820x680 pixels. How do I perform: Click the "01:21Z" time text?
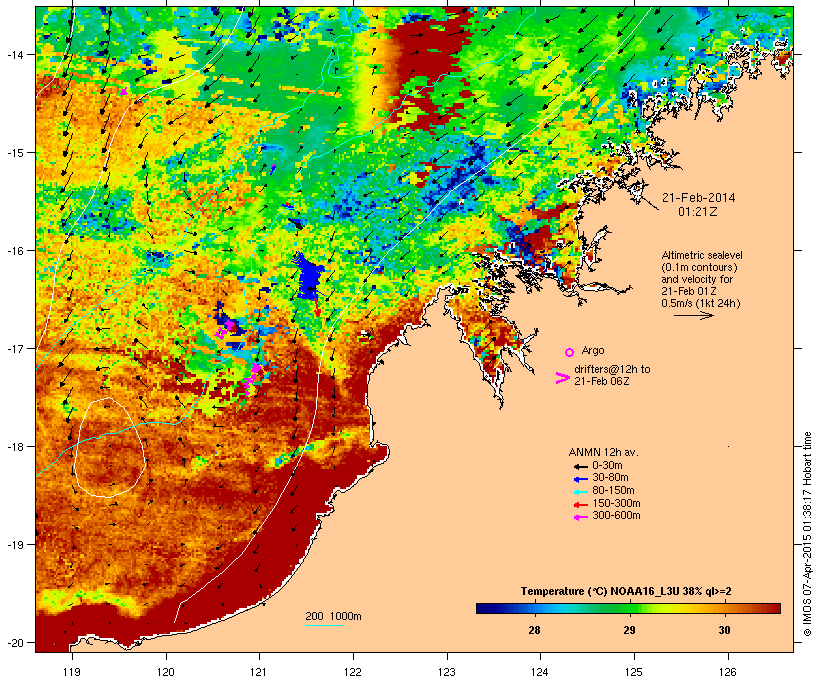point(698,212)
